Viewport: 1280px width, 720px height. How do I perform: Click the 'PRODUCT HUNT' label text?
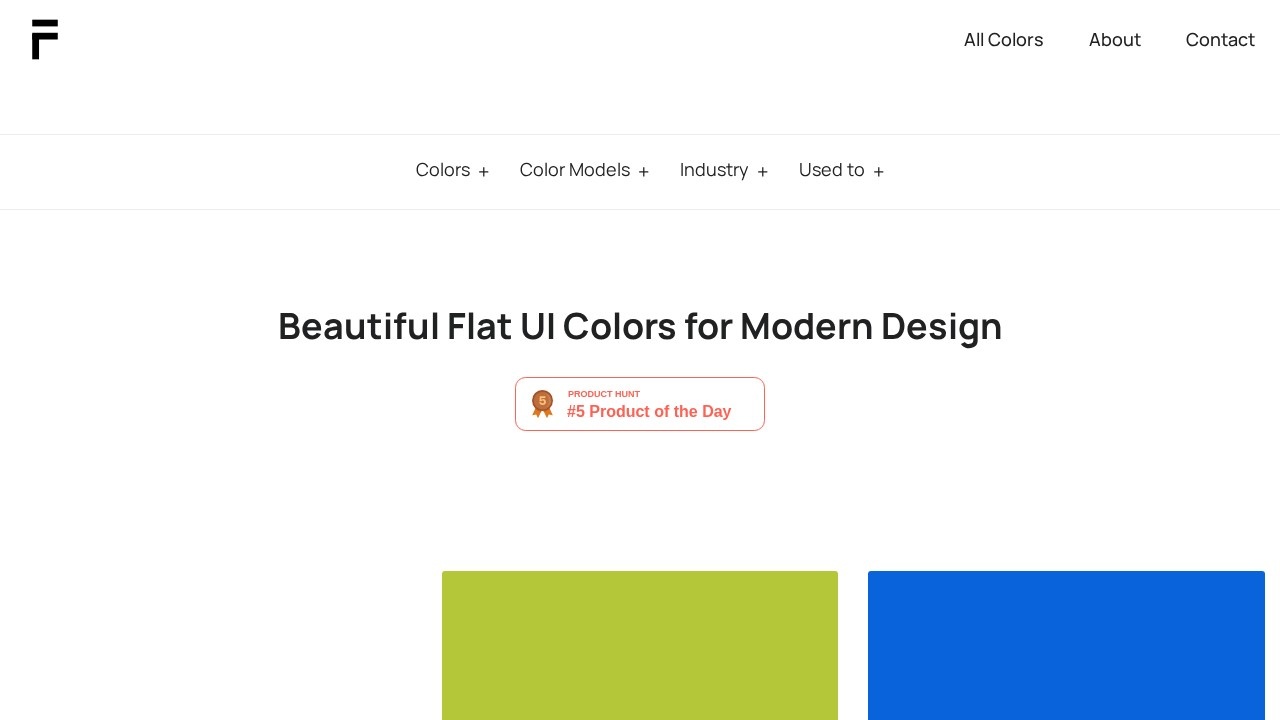coord(604,394)
